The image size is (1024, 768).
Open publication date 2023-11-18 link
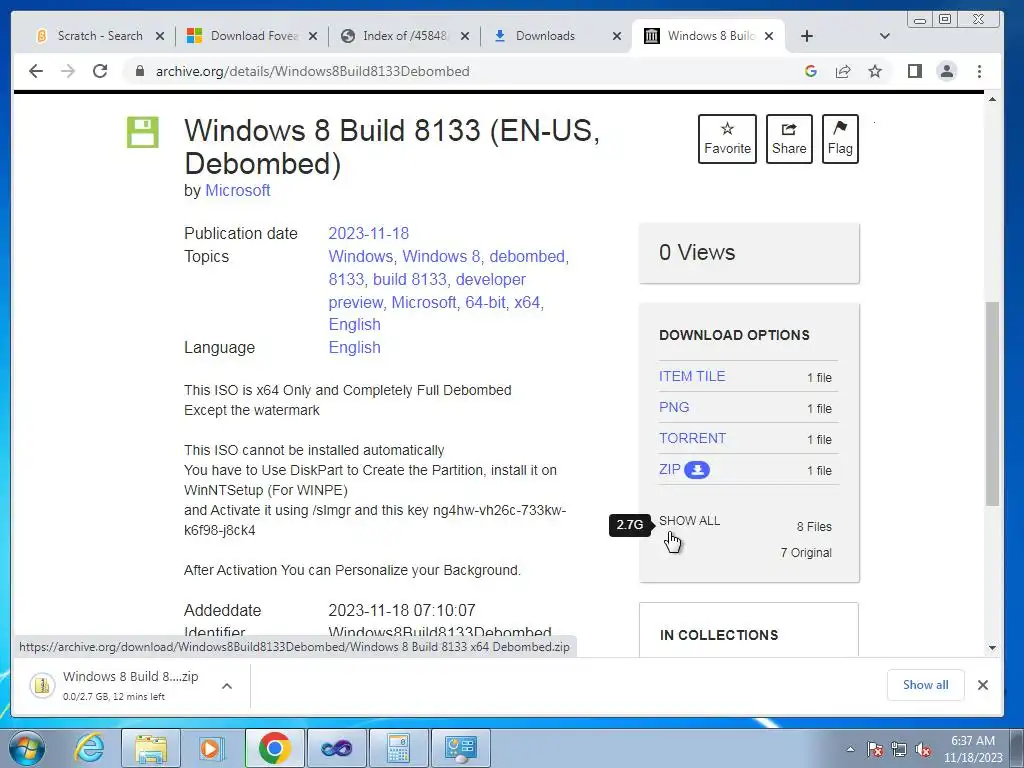point(368,233)
